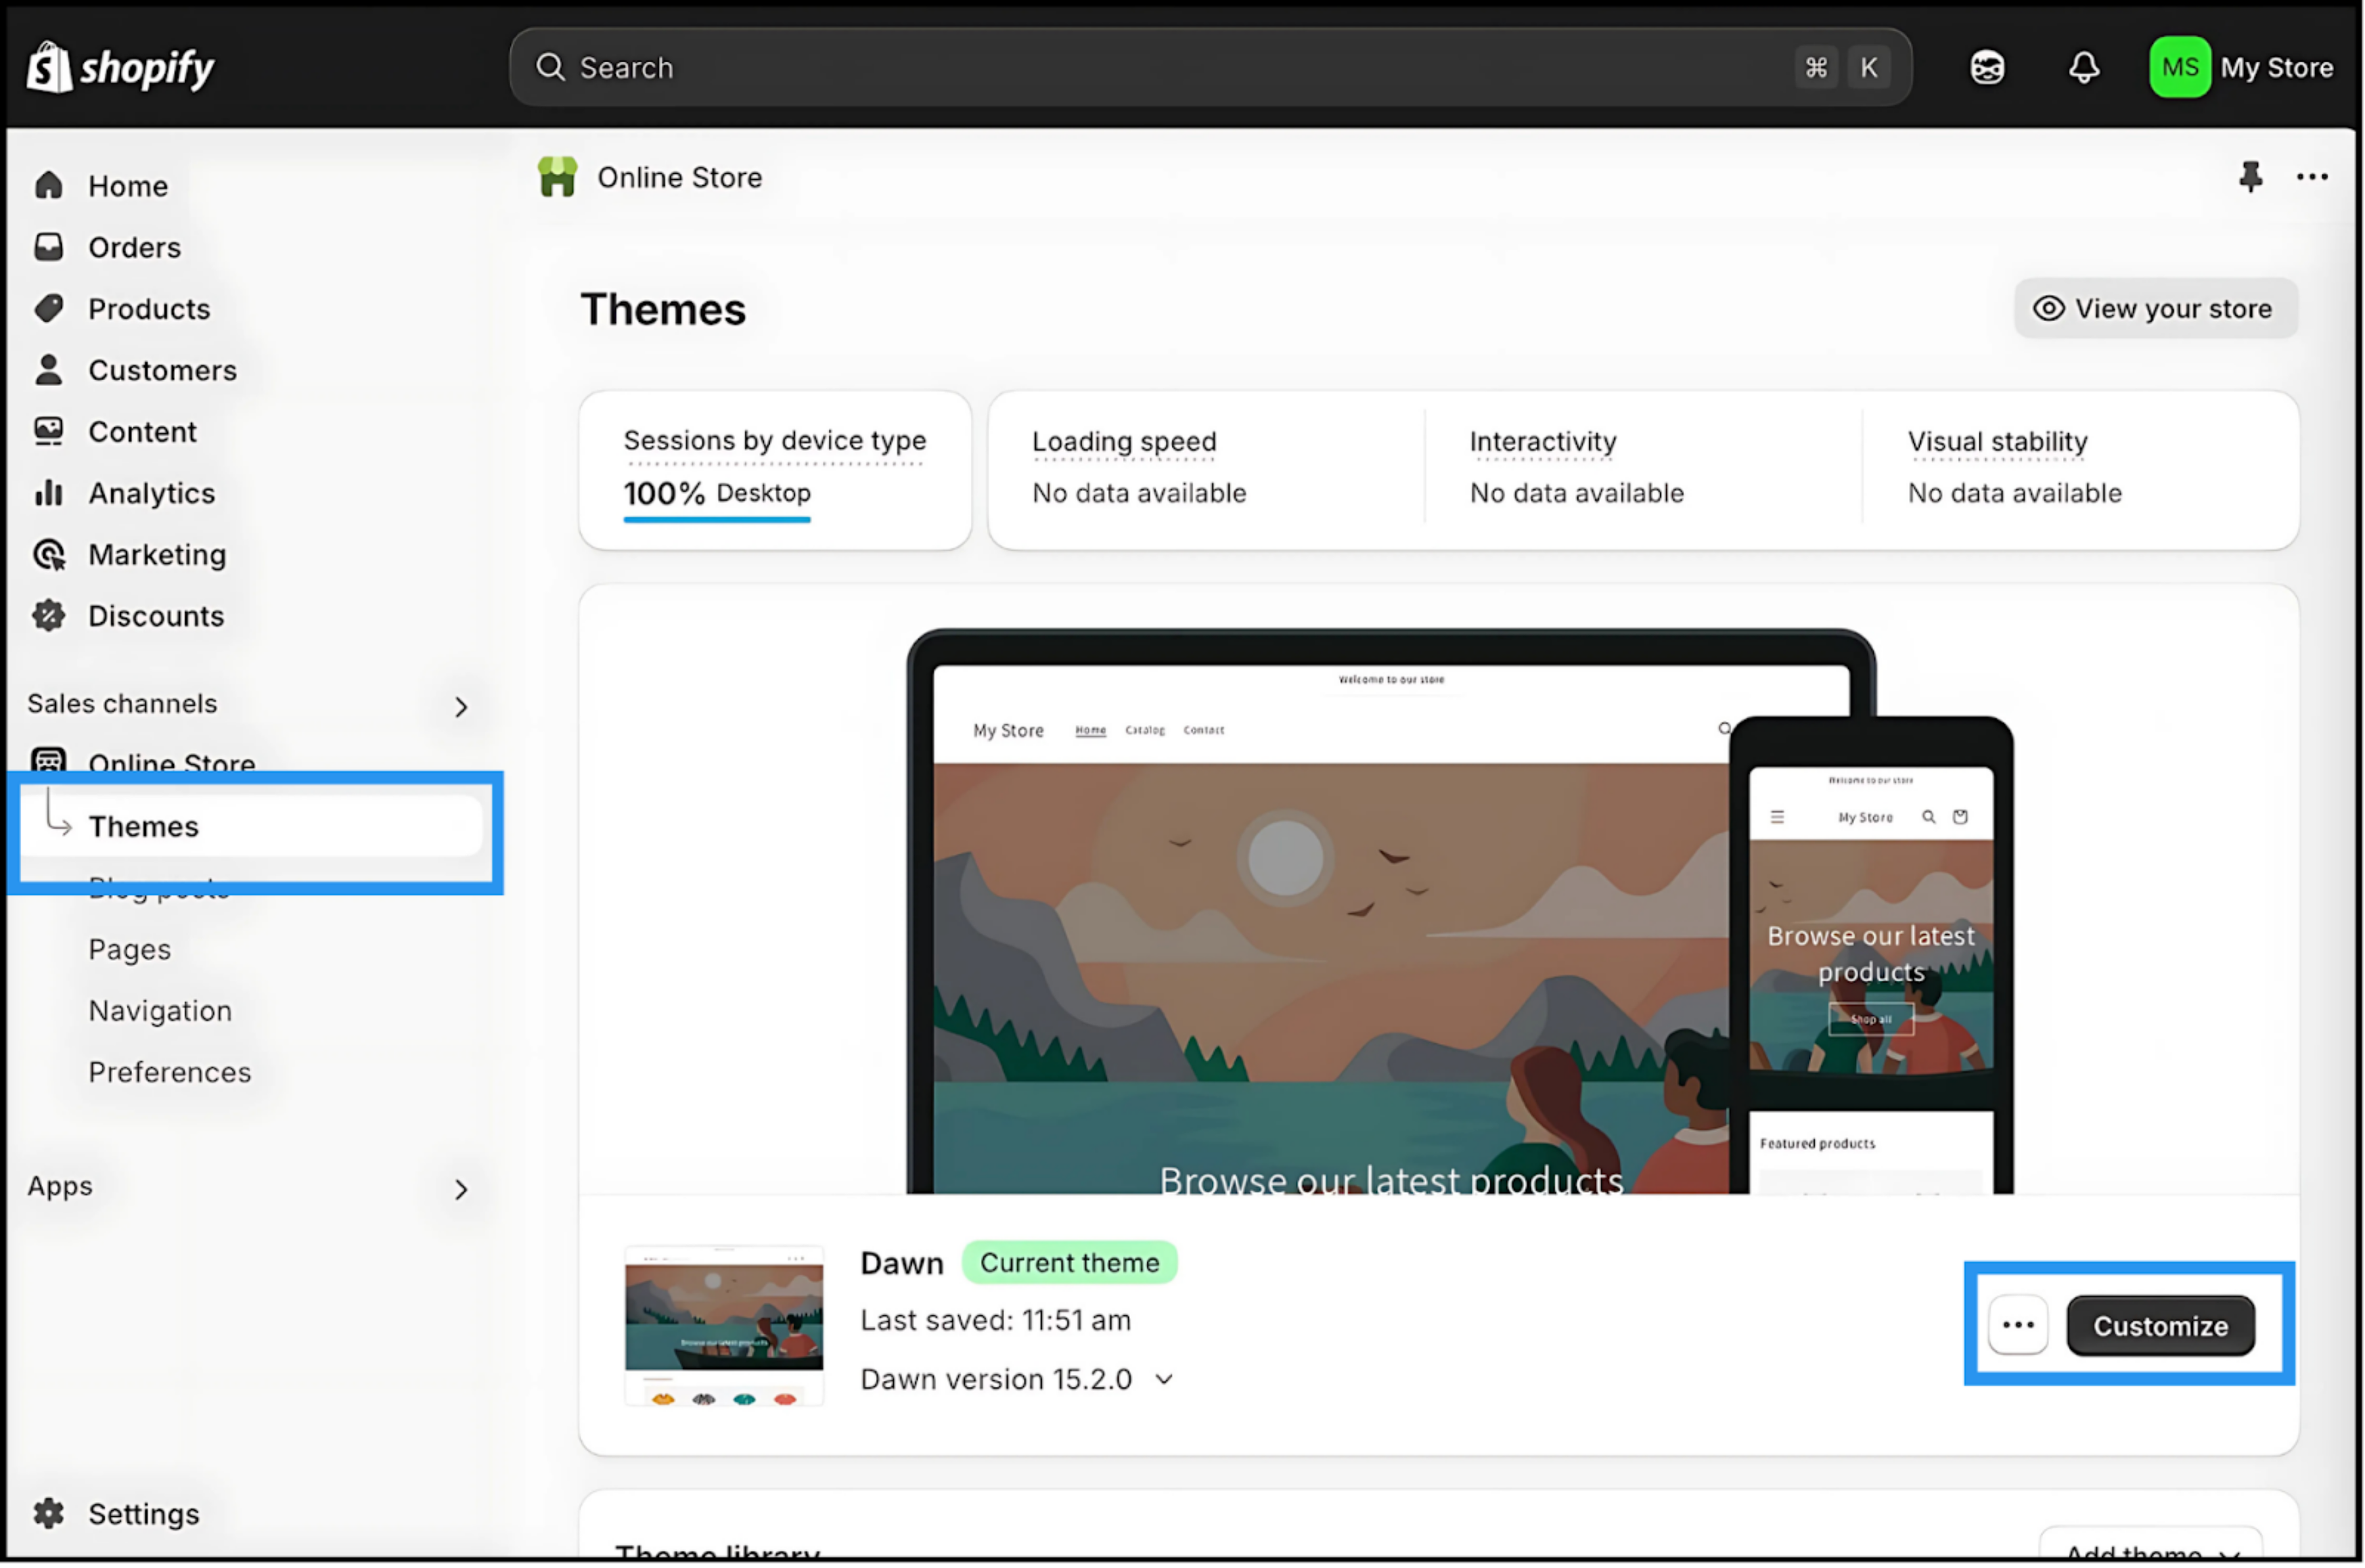Click the Online Store breadcrumb title
This screenshot has width=2365, height=1568.
(x=680, y=177)
